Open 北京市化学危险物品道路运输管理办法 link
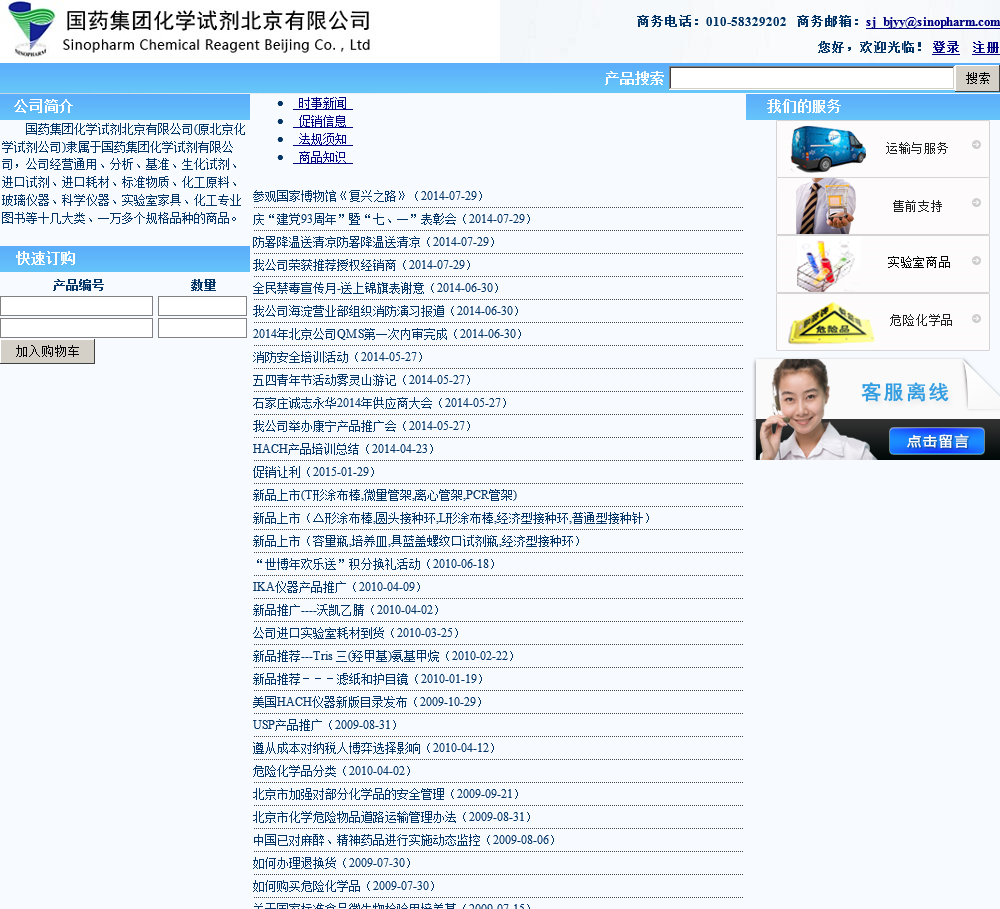1000x909 pixels. (392, 817)
